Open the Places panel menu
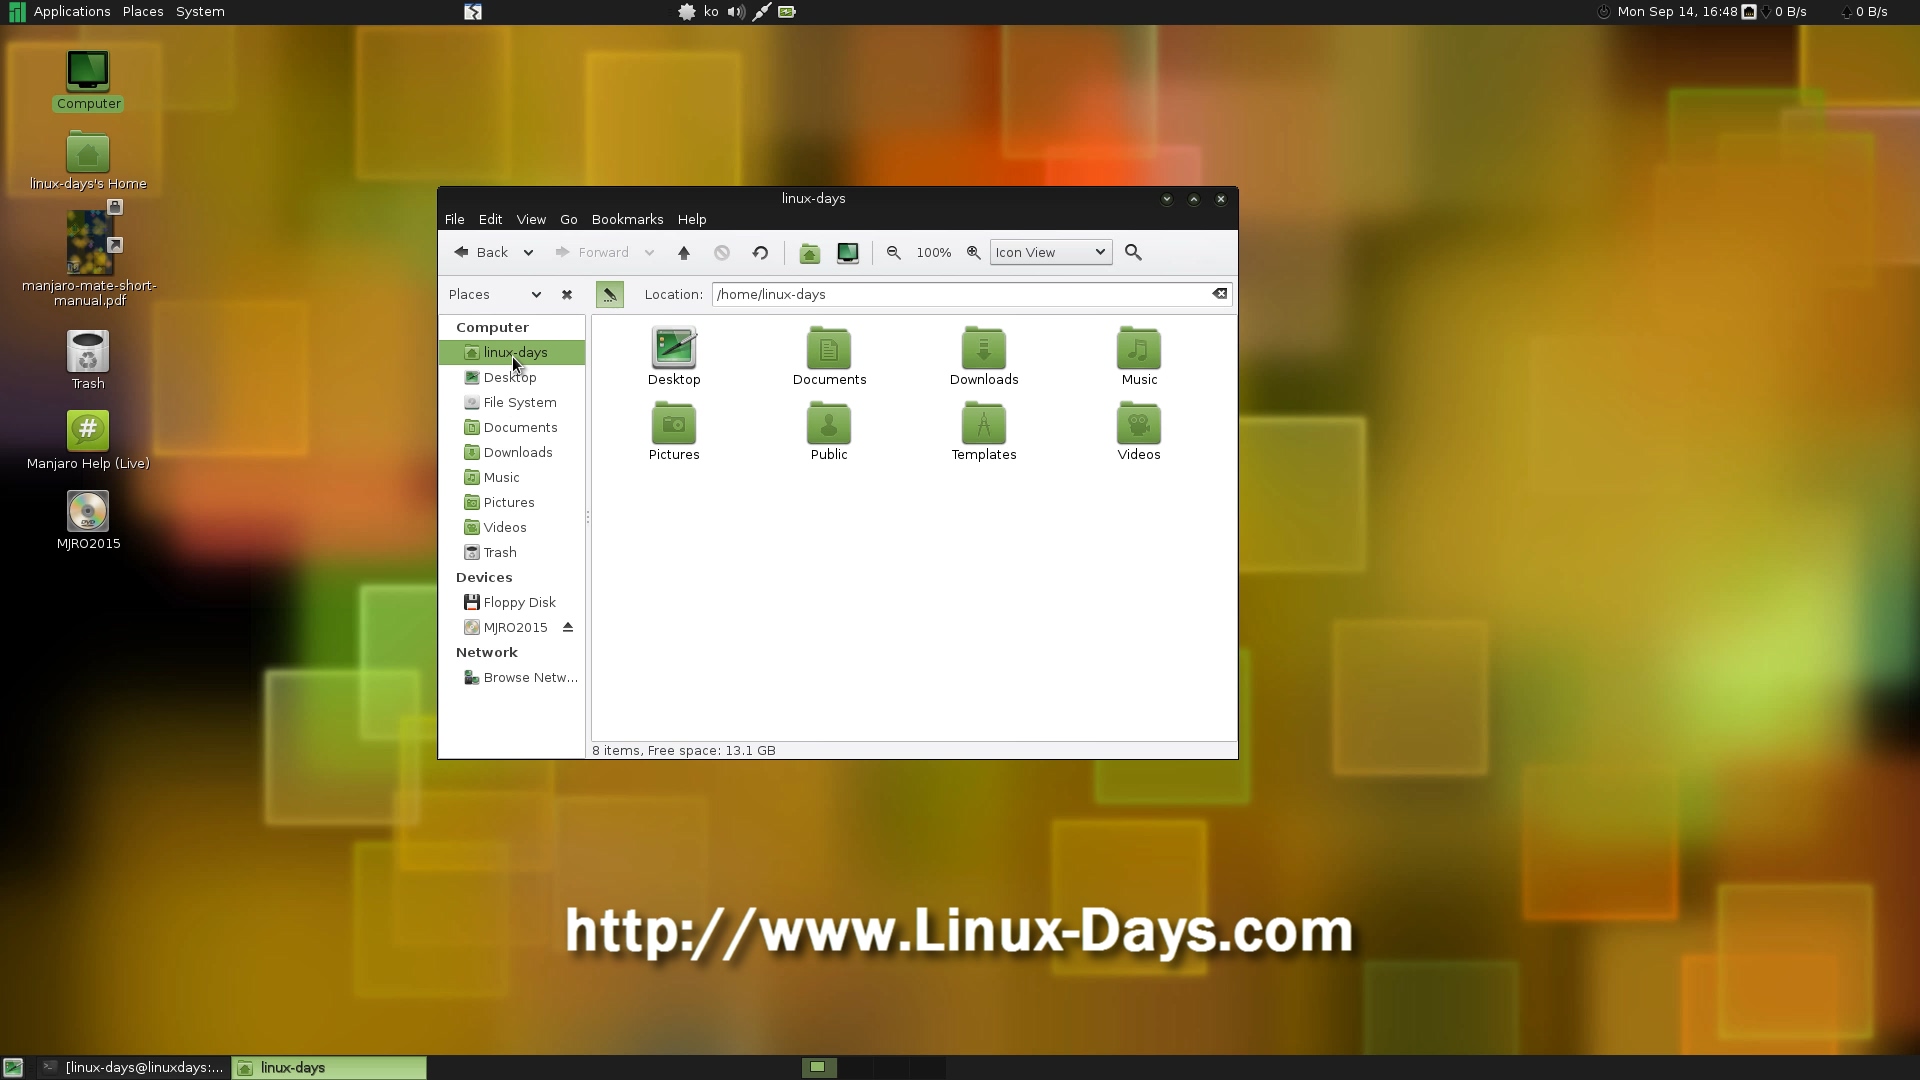 click(x=143, y=12)
